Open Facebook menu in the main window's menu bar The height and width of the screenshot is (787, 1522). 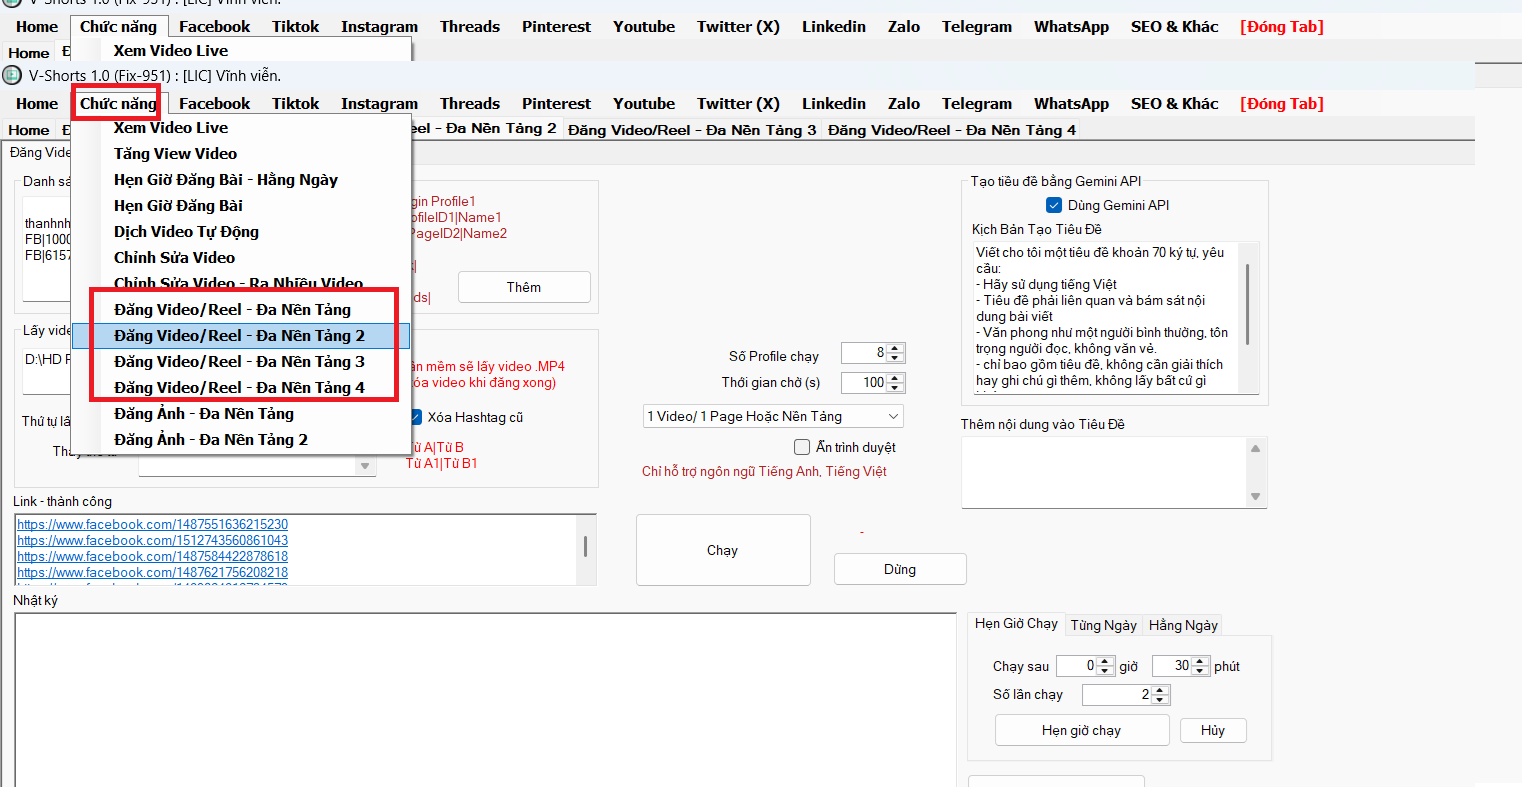point(215,104)
